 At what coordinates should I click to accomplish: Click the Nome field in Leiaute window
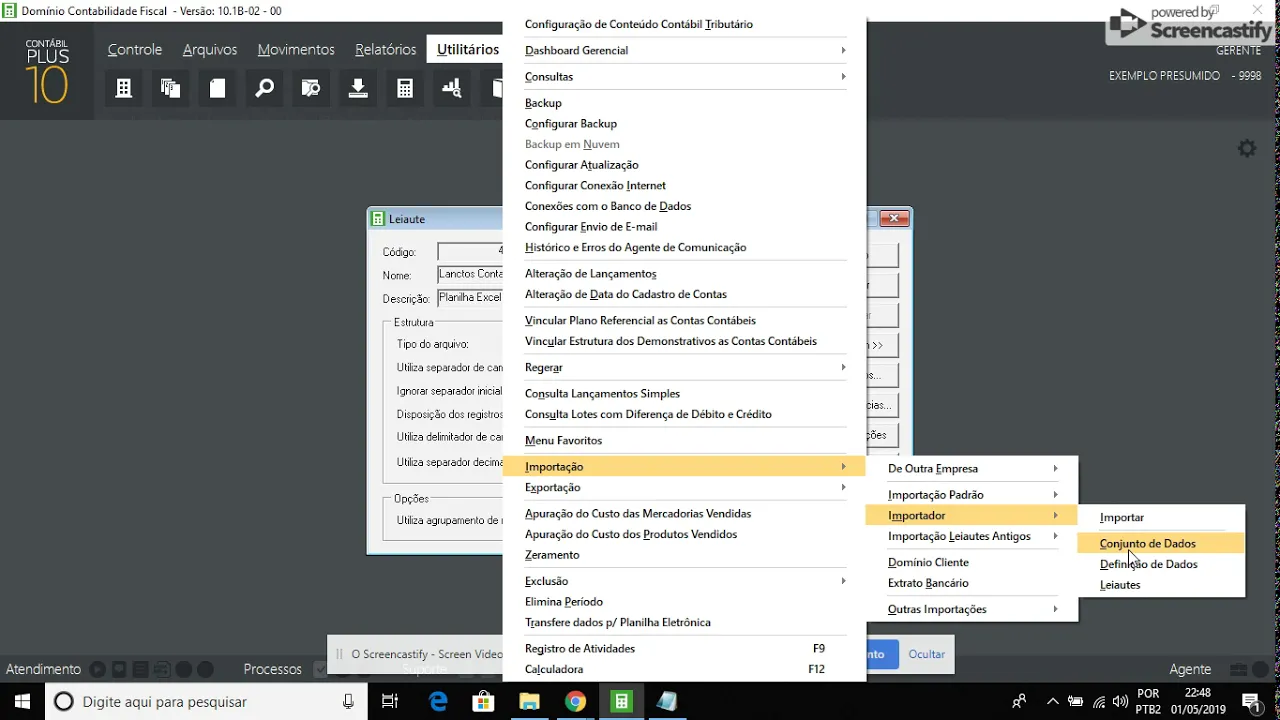point(471,274)
